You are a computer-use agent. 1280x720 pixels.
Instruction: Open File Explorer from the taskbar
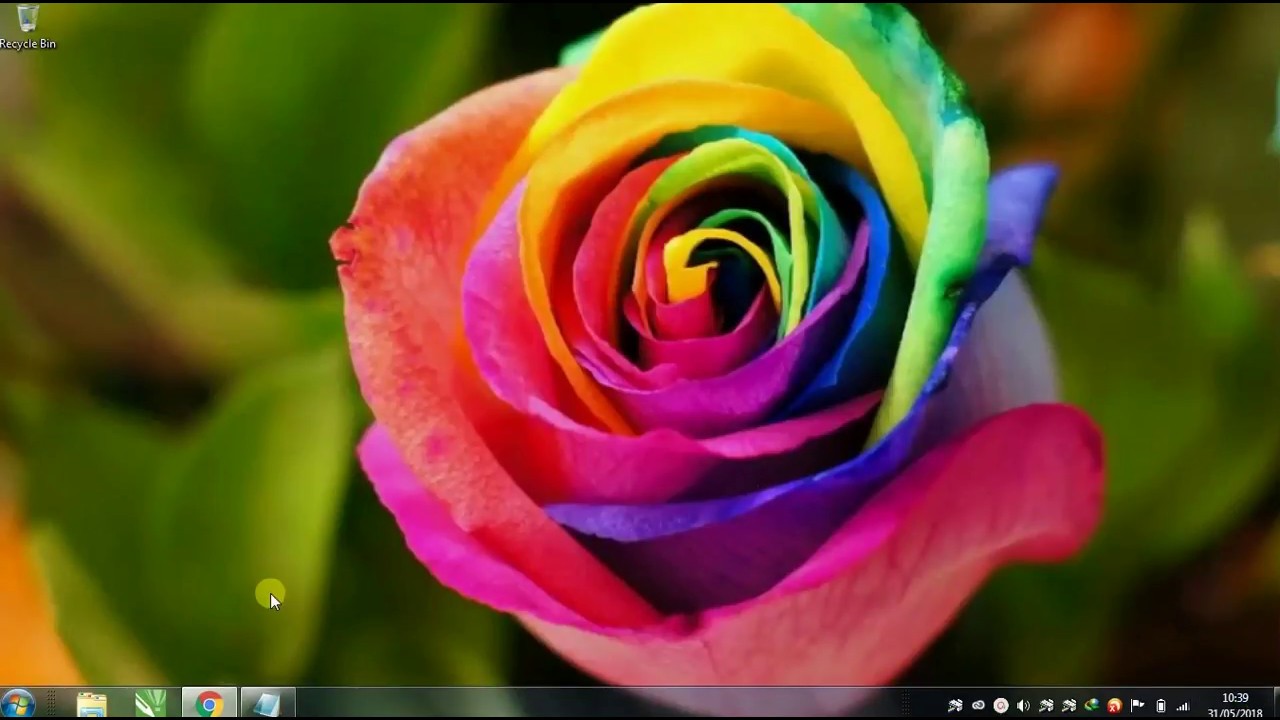pyautogui.click(x=92, y=704)
